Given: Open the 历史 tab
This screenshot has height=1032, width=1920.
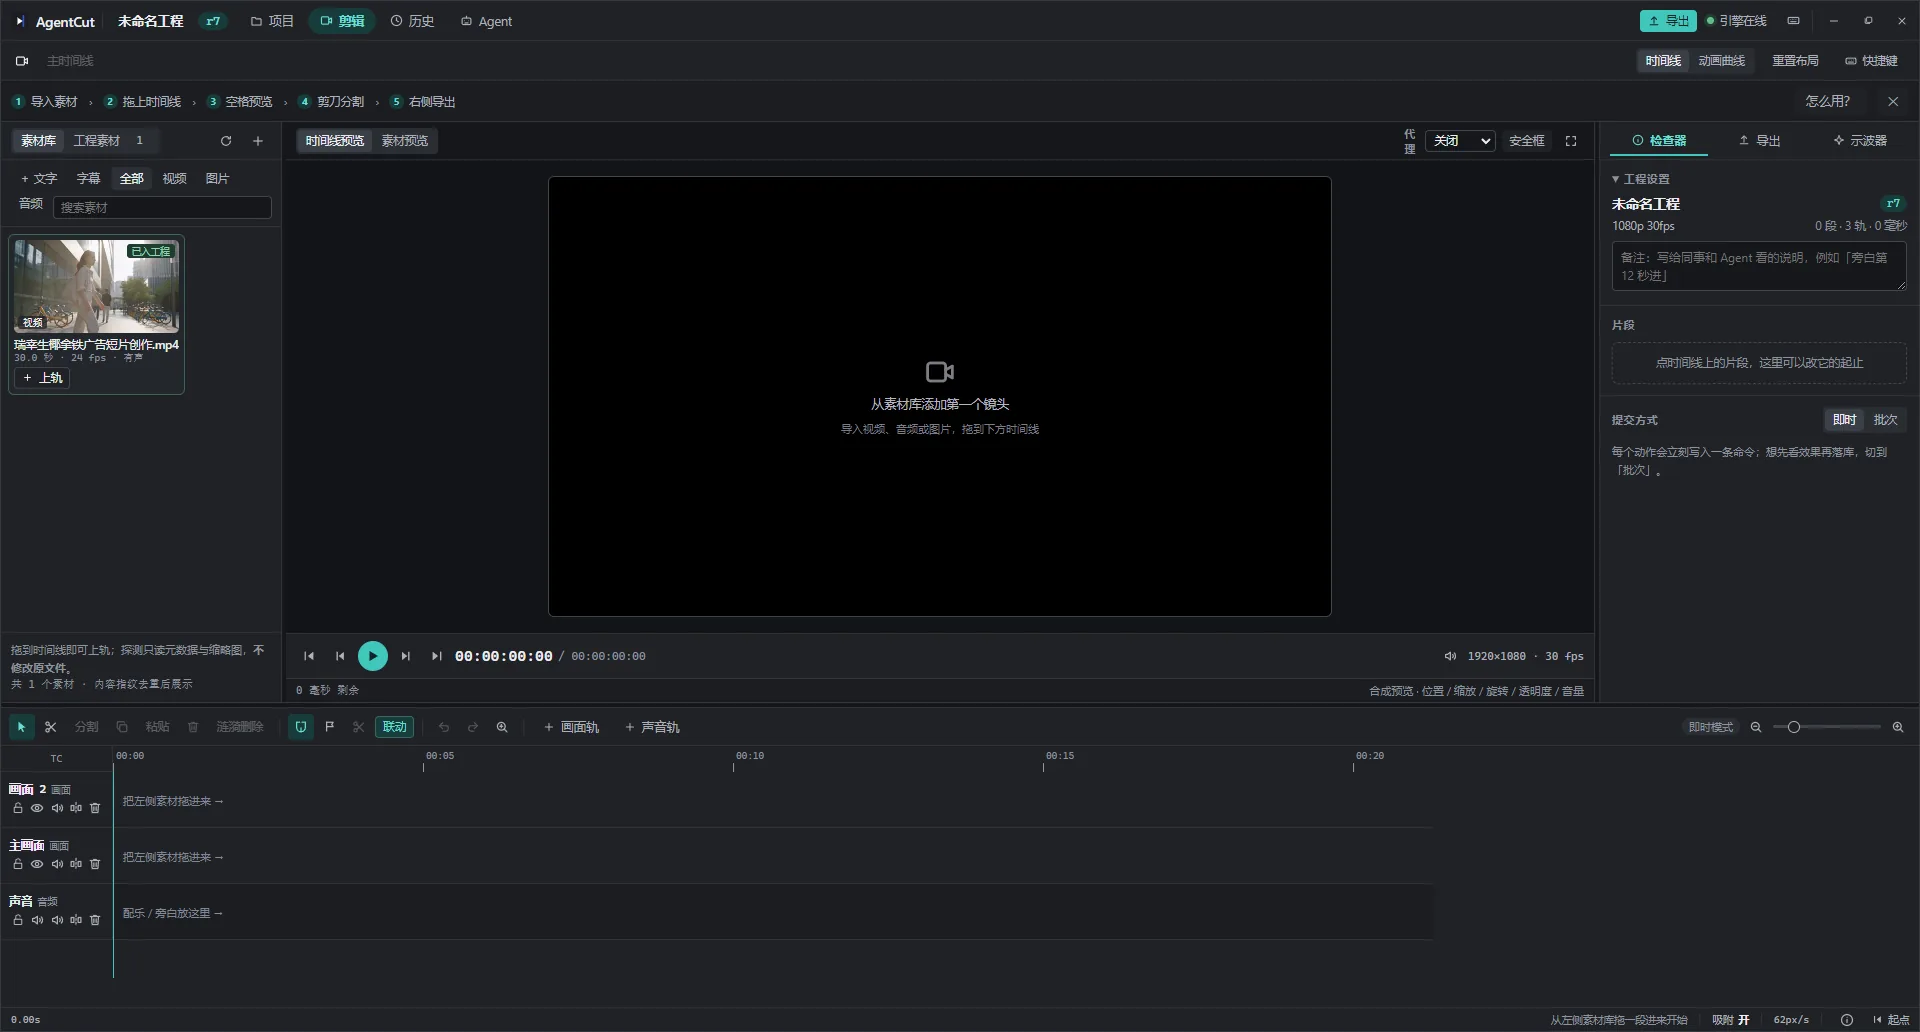Looking at the screenshot, I should (x=412, y=21).
